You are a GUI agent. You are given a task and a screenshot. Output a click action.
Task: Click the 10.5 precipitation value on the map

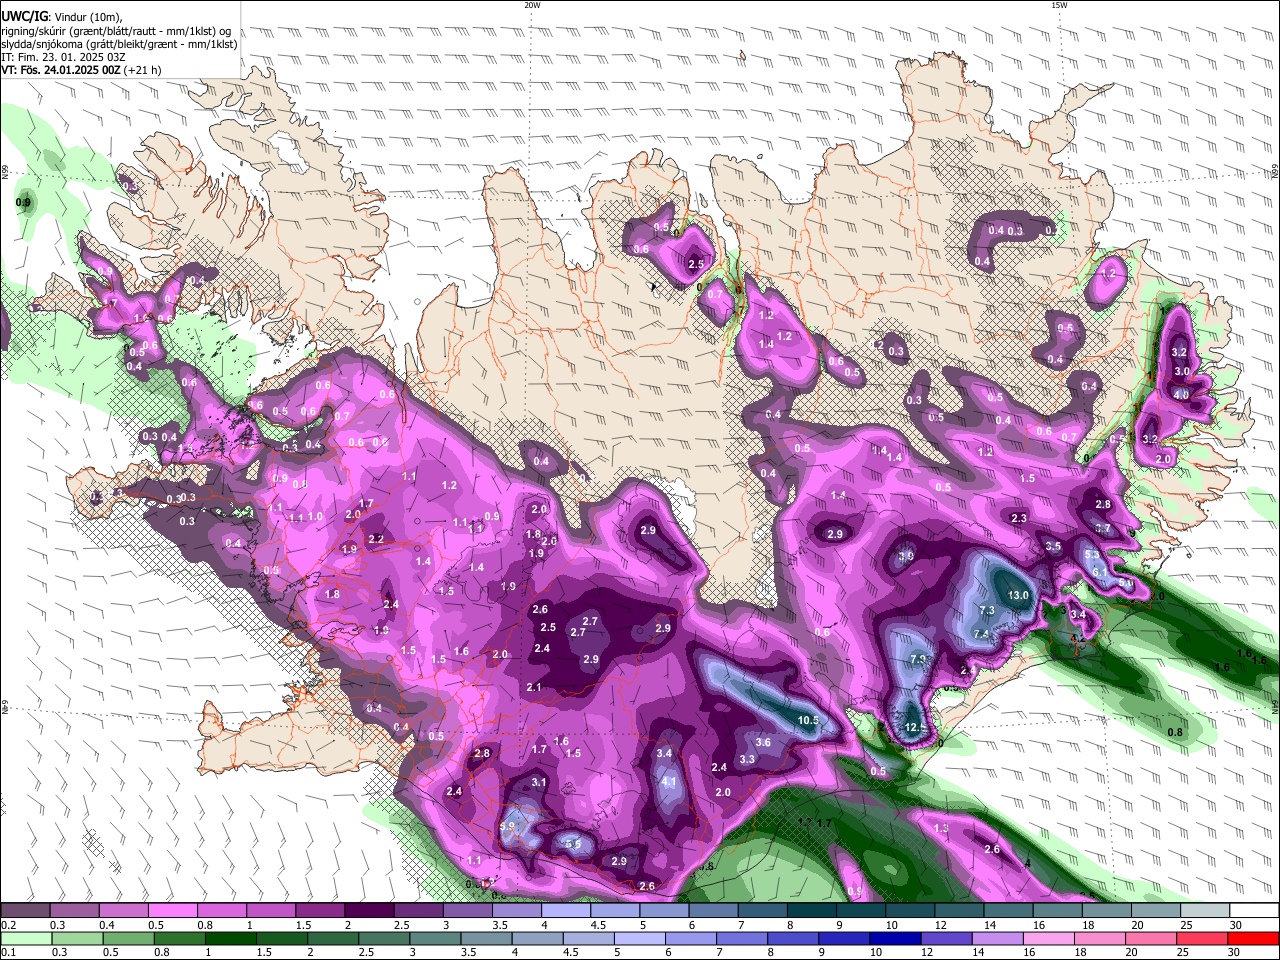808,720
